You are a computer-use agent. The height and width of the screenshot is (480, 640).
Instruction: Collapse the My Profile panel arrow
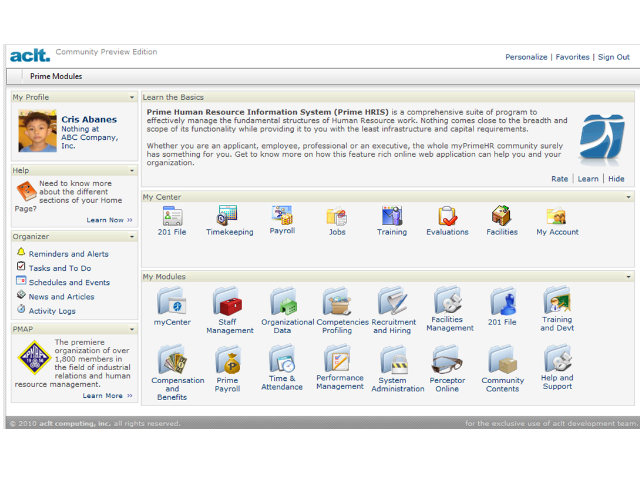[x=132, y=97]
